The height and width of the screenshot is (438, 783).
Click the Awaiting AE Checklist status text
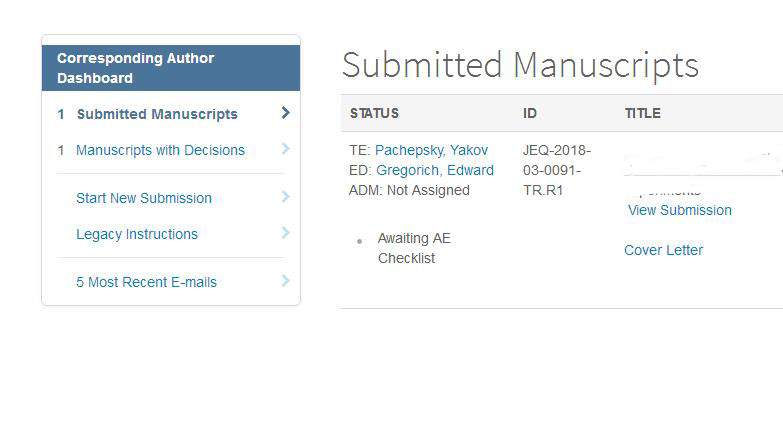click(x=406, y=248)
